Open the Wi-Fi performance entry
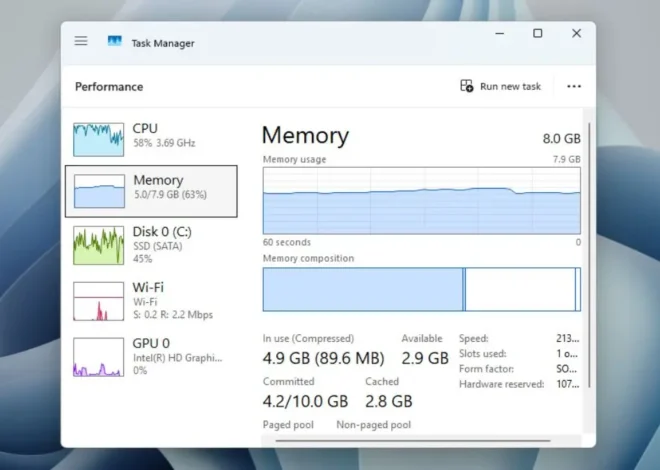This screenshot has width=660, height=470. point(152,301)
